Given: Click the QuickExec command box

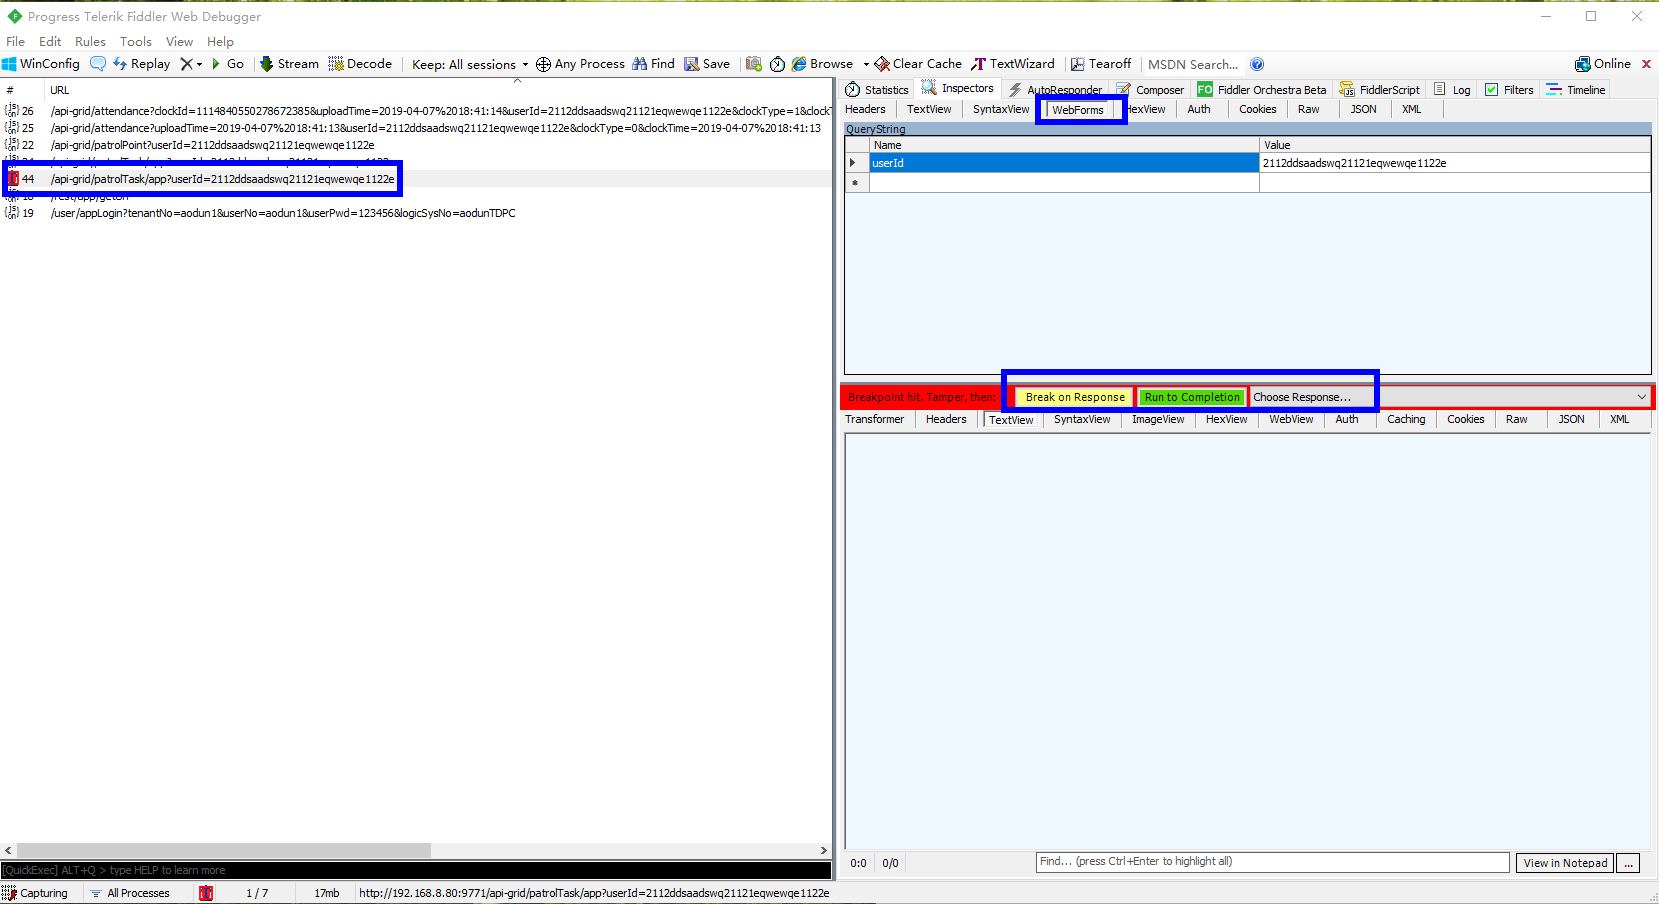Looking at the screenshot, I should (x=416, y=870).
